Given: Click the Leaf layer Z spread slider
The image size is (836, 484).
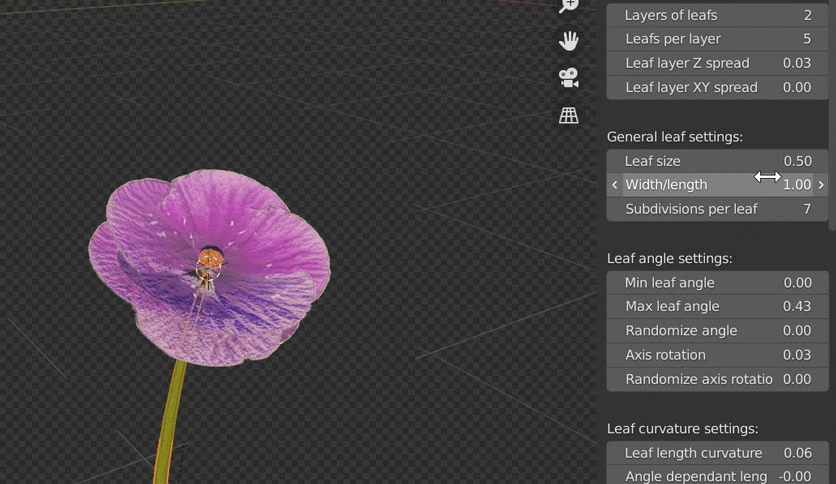Looking at the screenshot, I should [717, 63].
